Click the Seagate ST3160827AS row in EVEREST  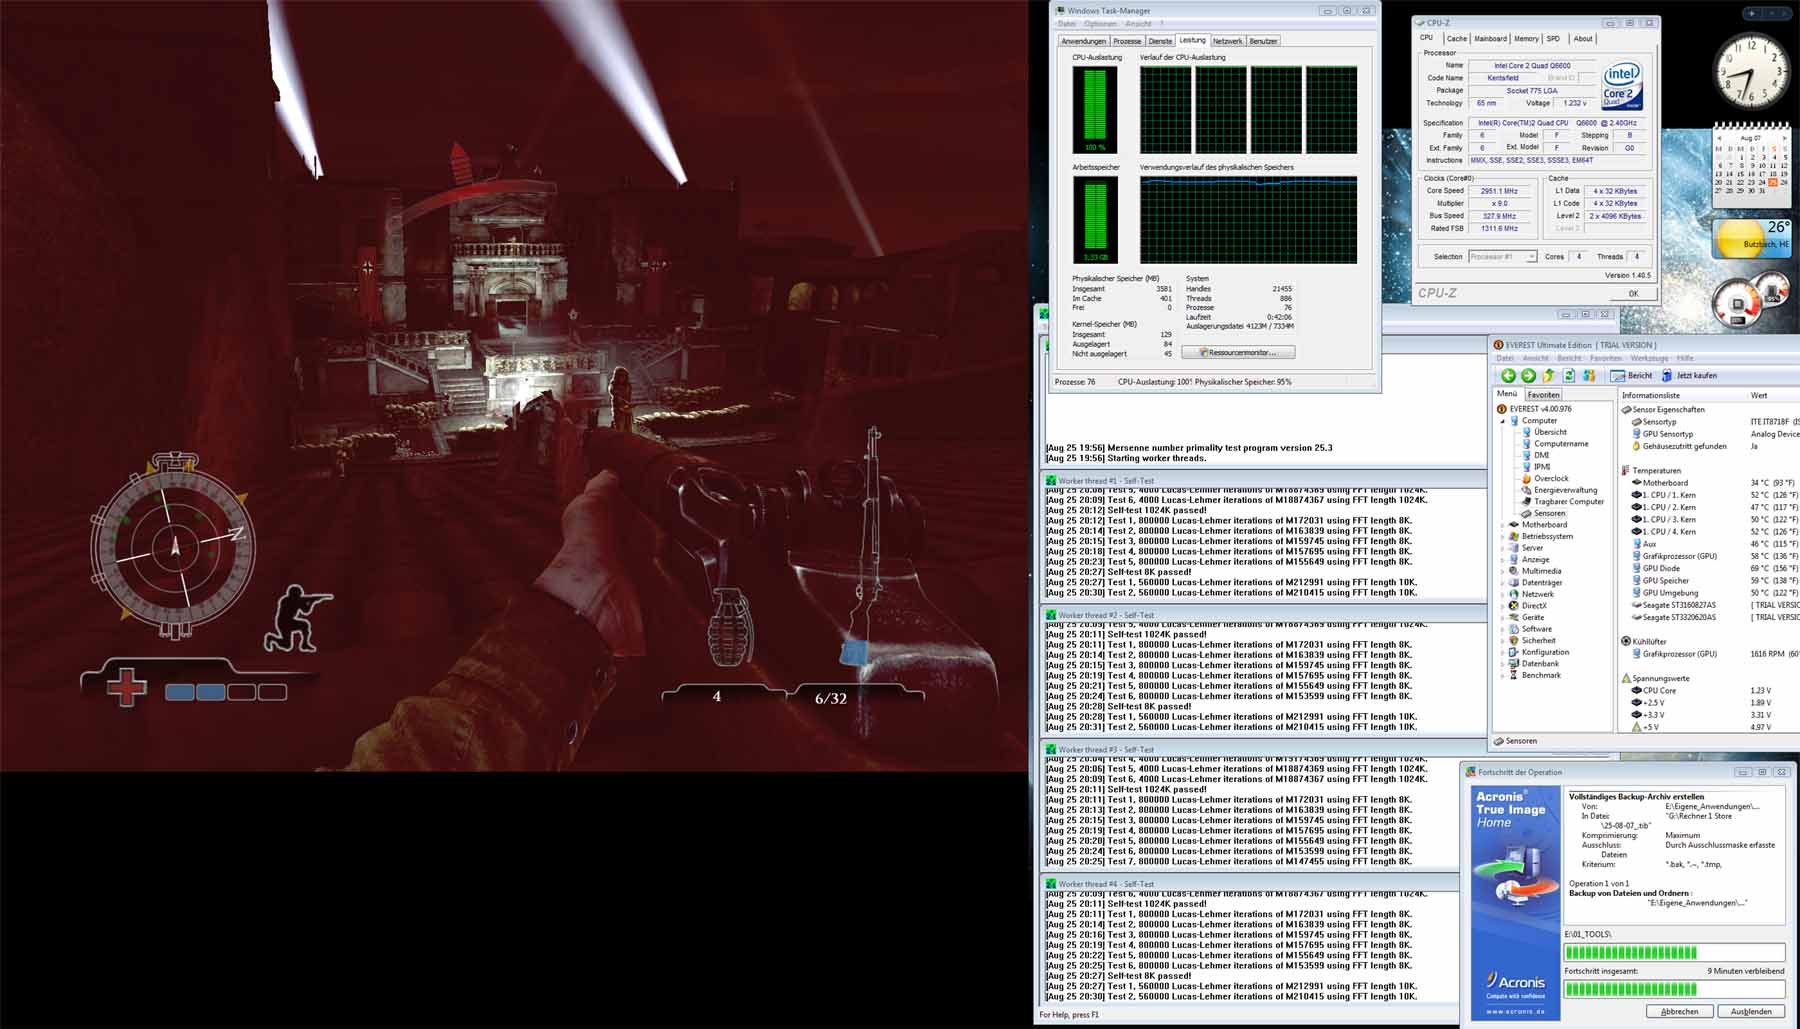1716,605
